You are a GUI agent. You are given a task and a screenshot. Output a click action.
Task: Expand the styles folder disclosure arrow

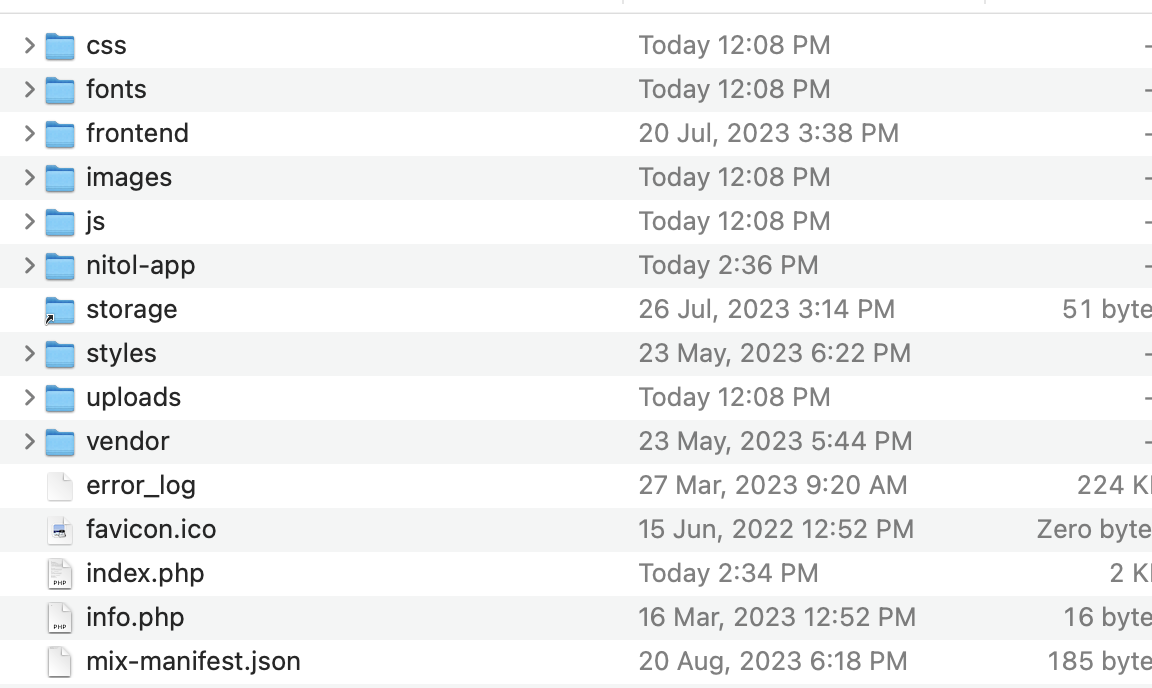pyautogui.click(x=29, y=354)
